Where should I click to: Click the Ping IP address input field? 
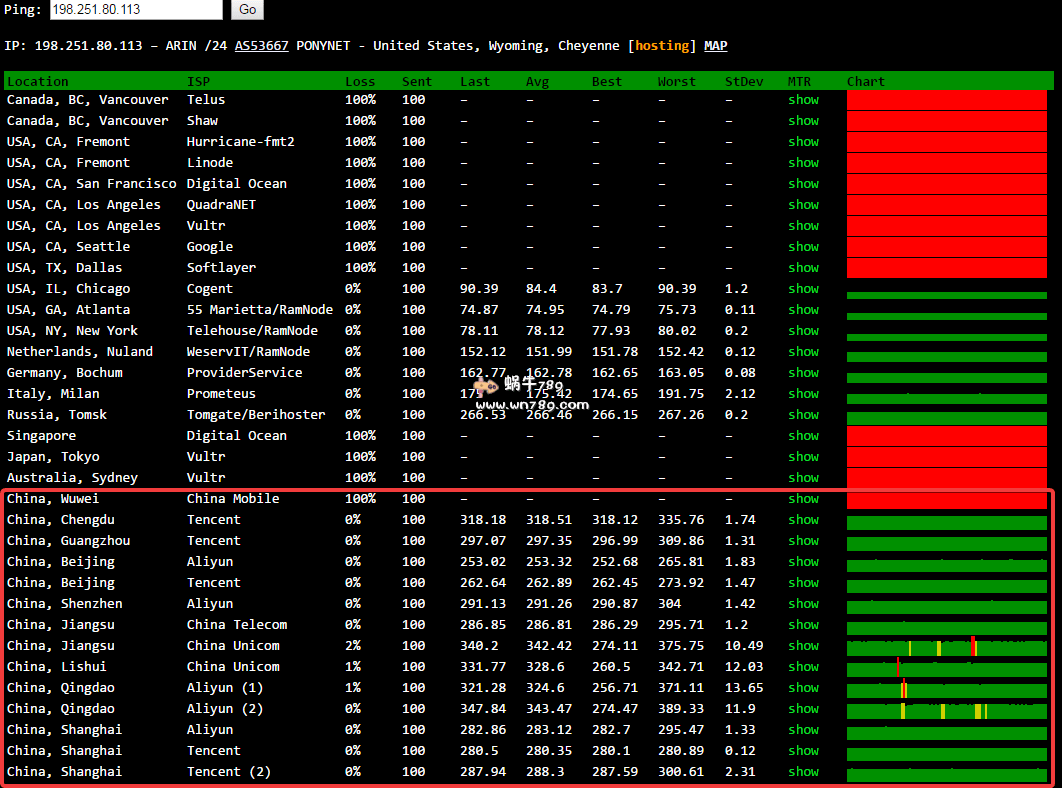pos(135,10)
